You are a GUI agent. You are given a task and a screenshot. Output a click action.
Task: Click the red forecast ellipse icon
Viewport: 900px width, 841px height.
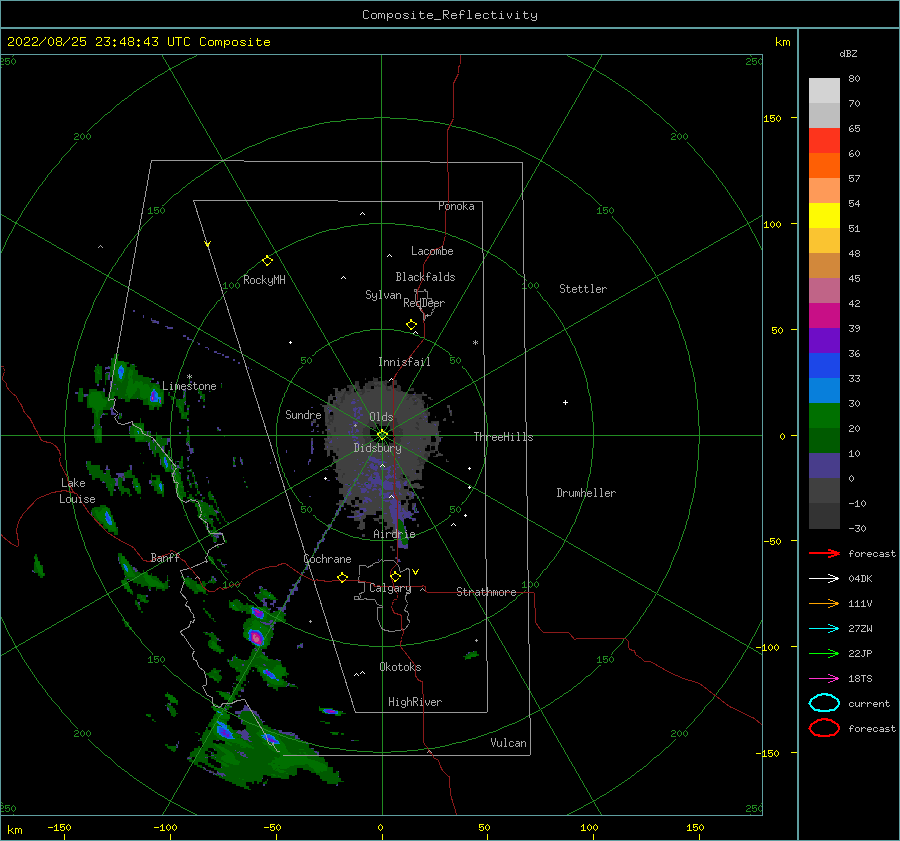click(x=824, y=728)
